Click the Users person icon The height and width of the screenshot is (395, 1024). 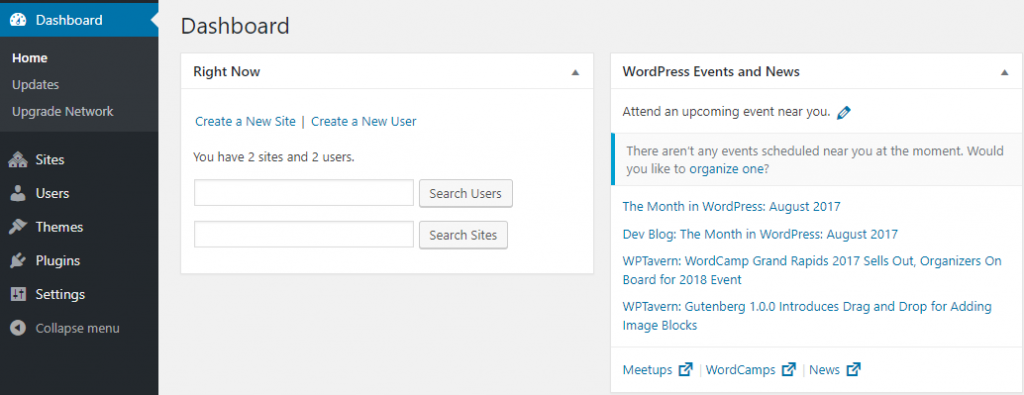point(18,193)
